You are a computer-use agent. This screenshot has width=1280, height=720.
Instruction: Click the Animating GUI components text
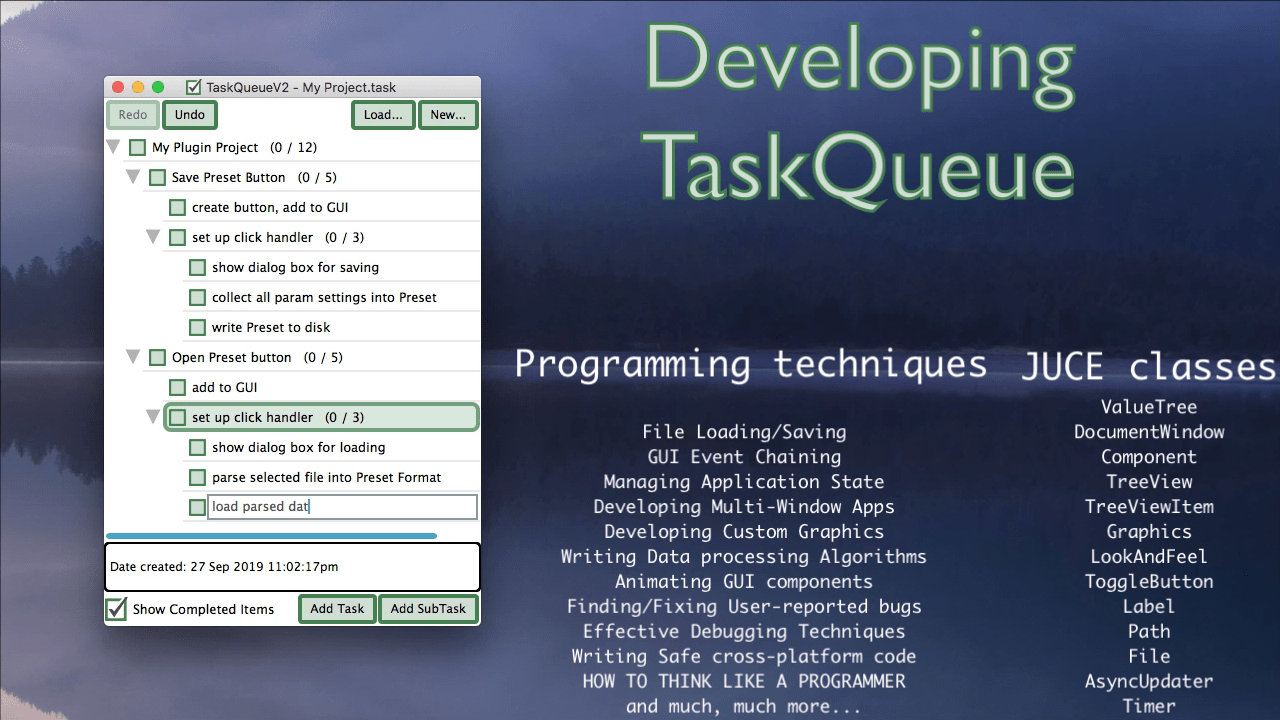744,582
